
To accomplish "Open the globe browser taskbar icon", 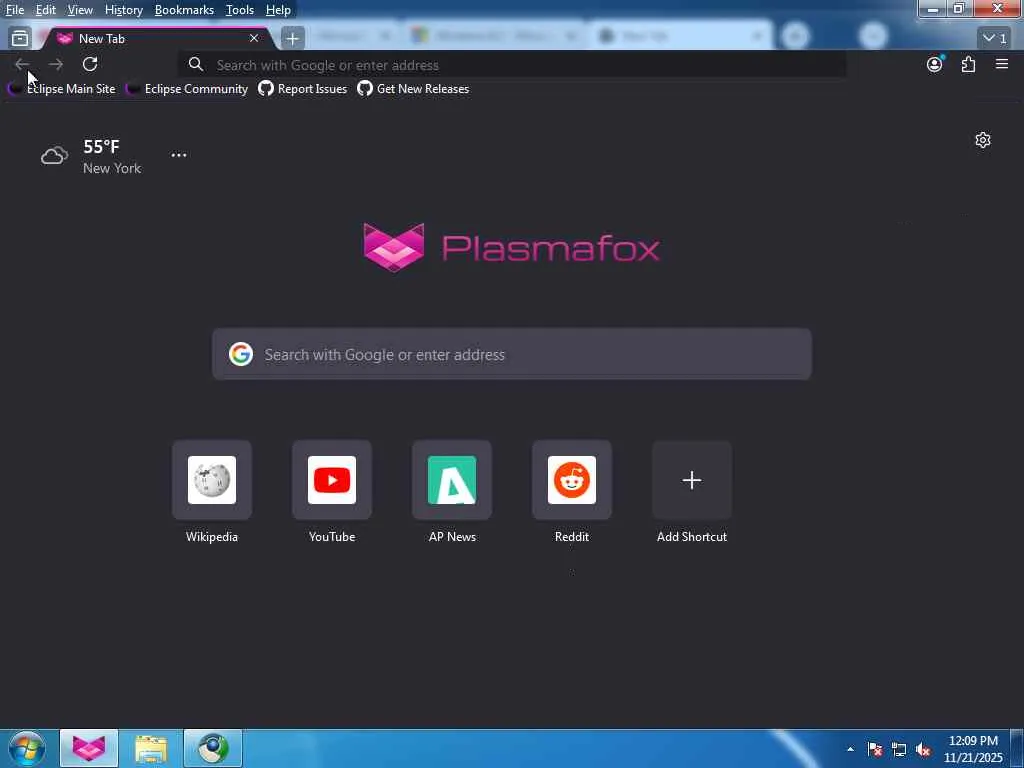I will [213, 748].
